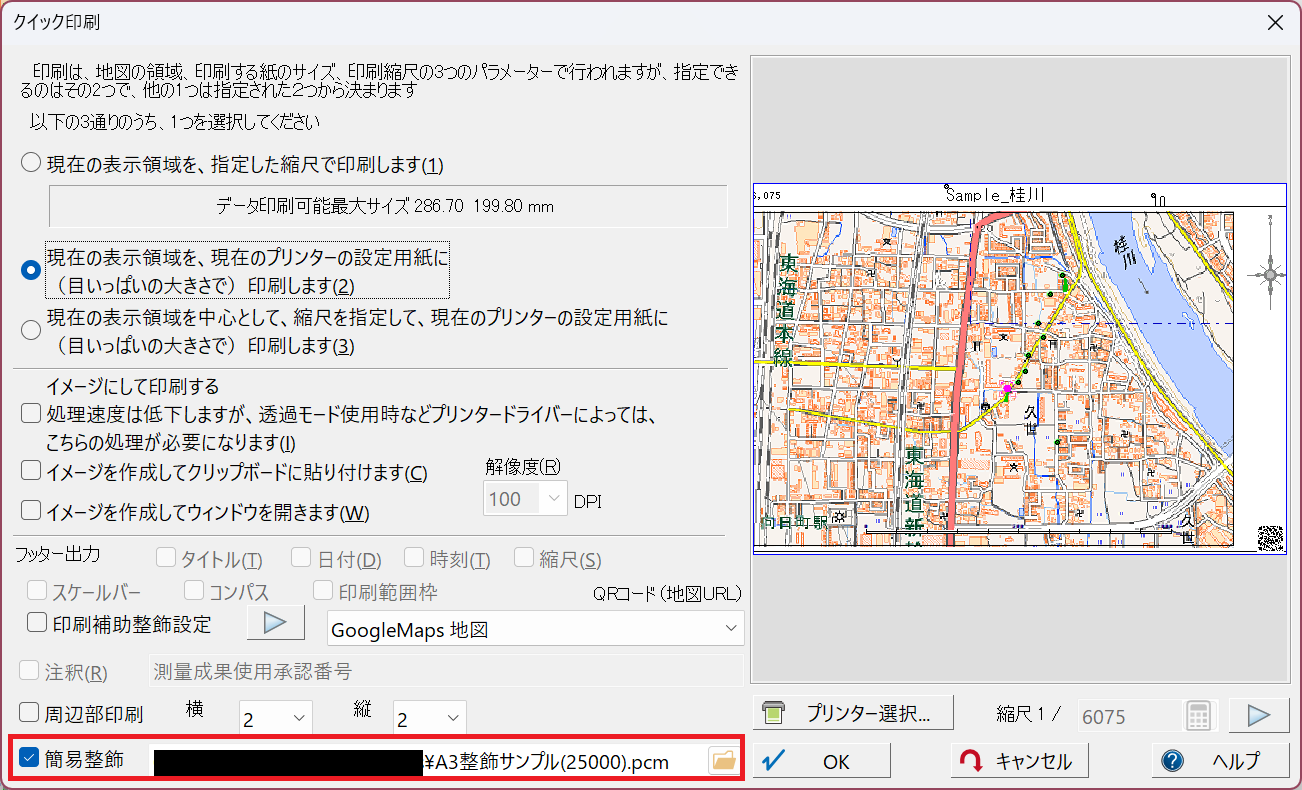This screenshot has height=790, width=1302.
Task: Toggle the スケールバー checkbox
Action: tap(37, 591)
